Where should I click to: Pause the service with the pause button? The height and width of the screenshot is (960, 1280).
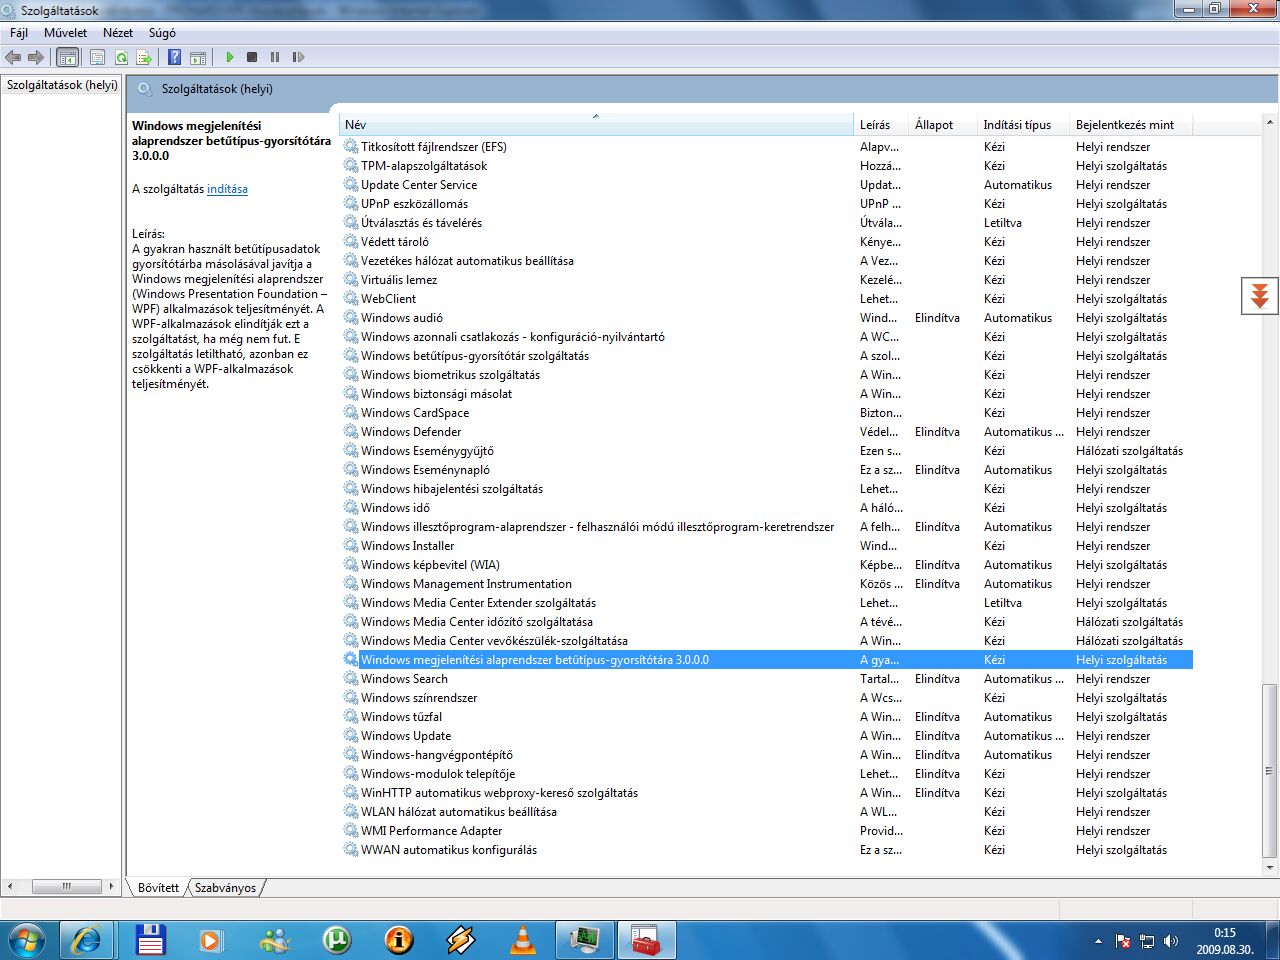[x=275, y=57]
